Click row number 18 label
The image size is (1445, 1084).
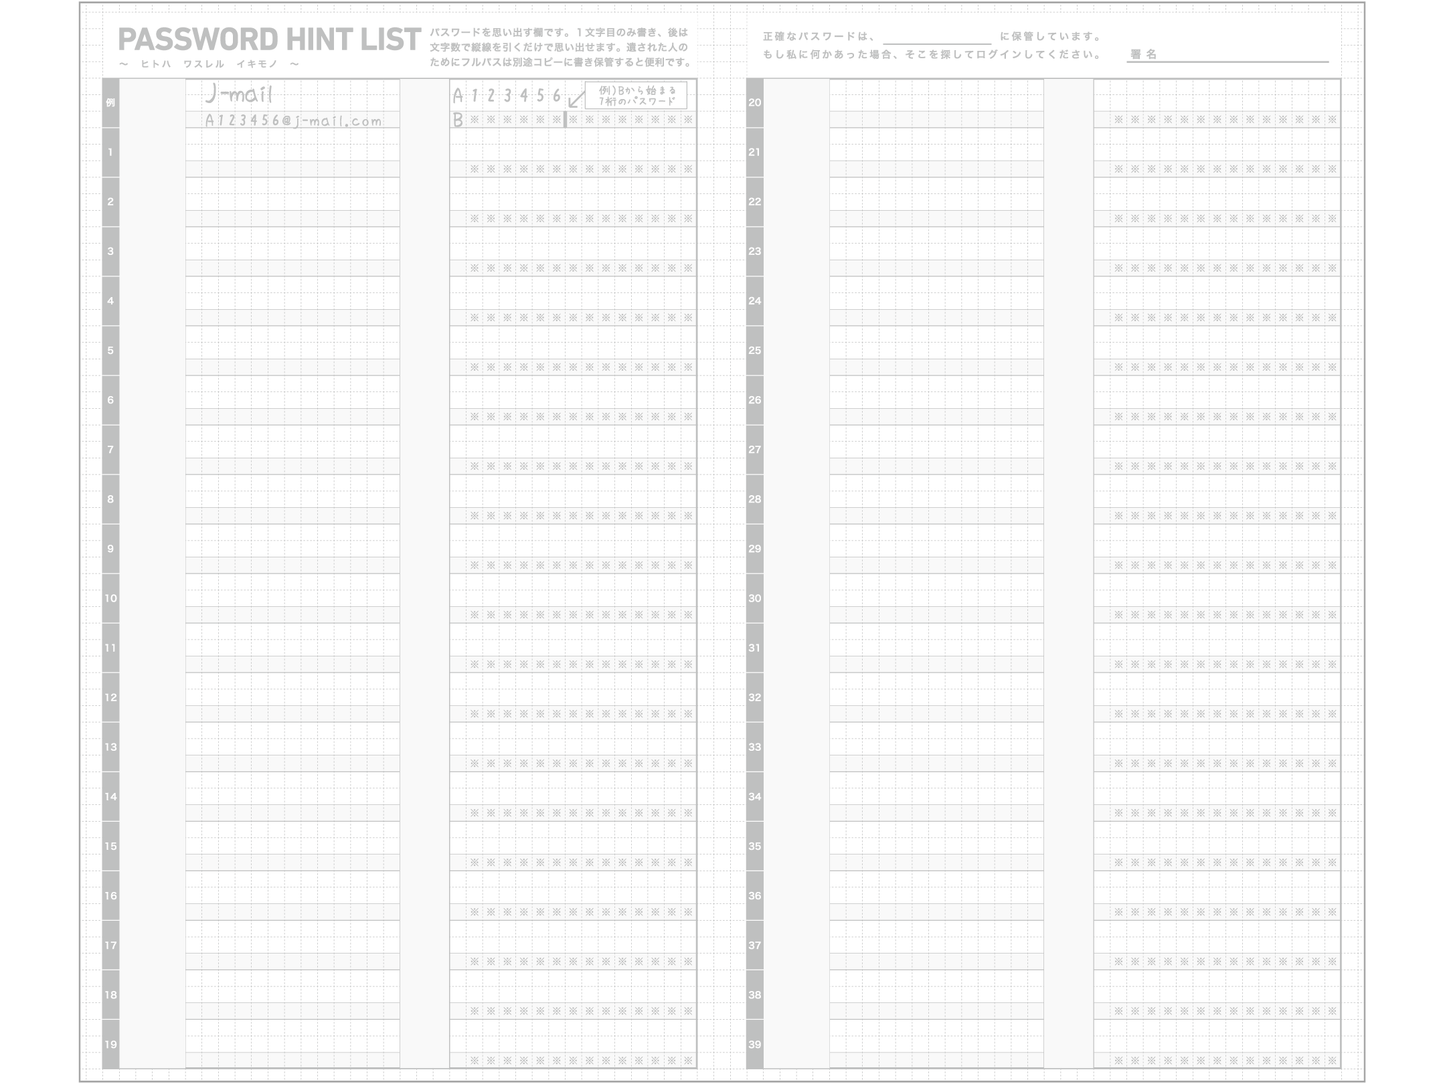(x=110, y=995)
